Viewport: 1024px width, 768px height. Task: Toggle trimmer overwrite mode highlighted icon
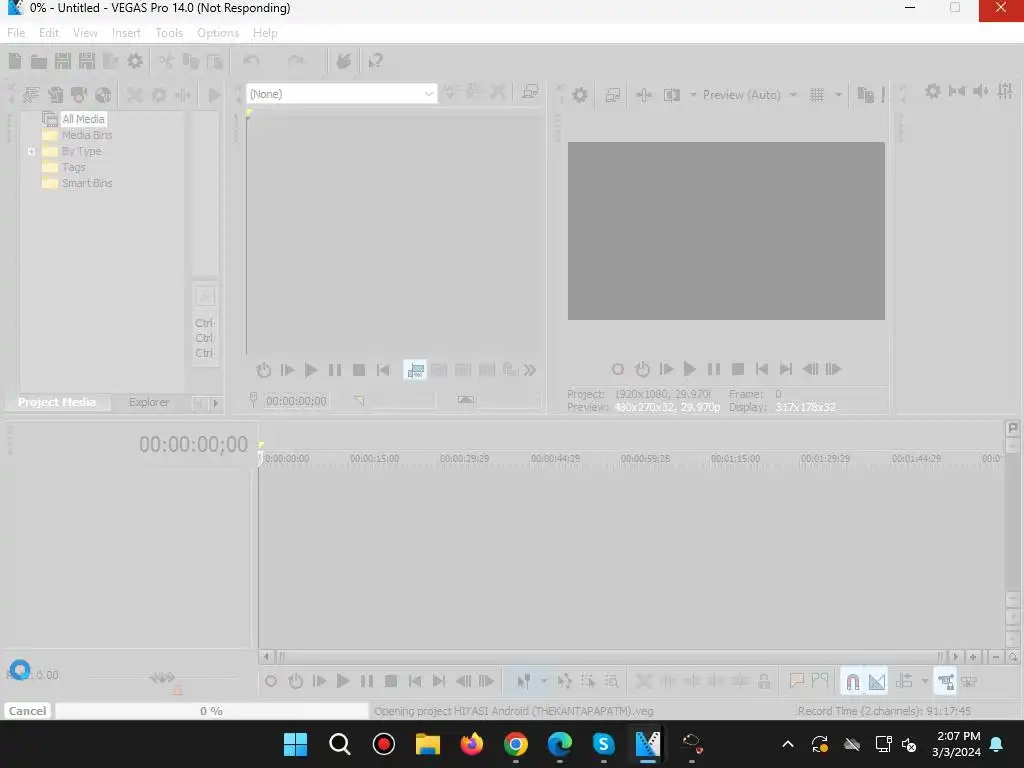(x=415, y=370)
